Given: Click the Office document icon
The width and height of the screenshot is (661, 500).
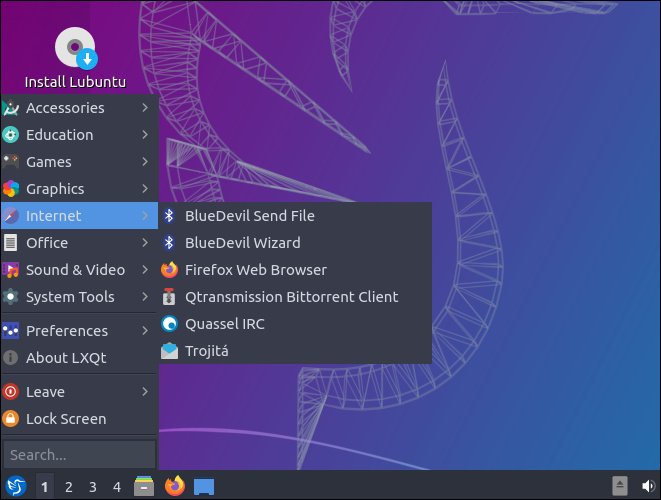Looking at the screenshot, I should coord(11,243).
